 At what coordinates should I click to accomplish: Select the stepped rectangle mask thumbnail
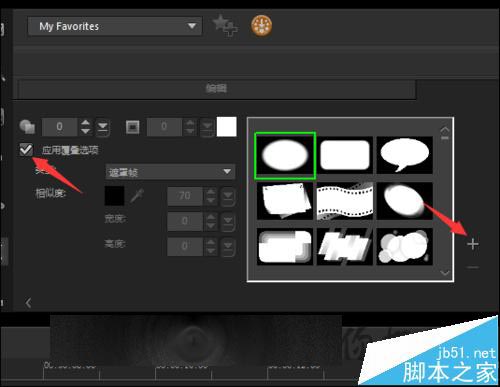coord(285,246)
